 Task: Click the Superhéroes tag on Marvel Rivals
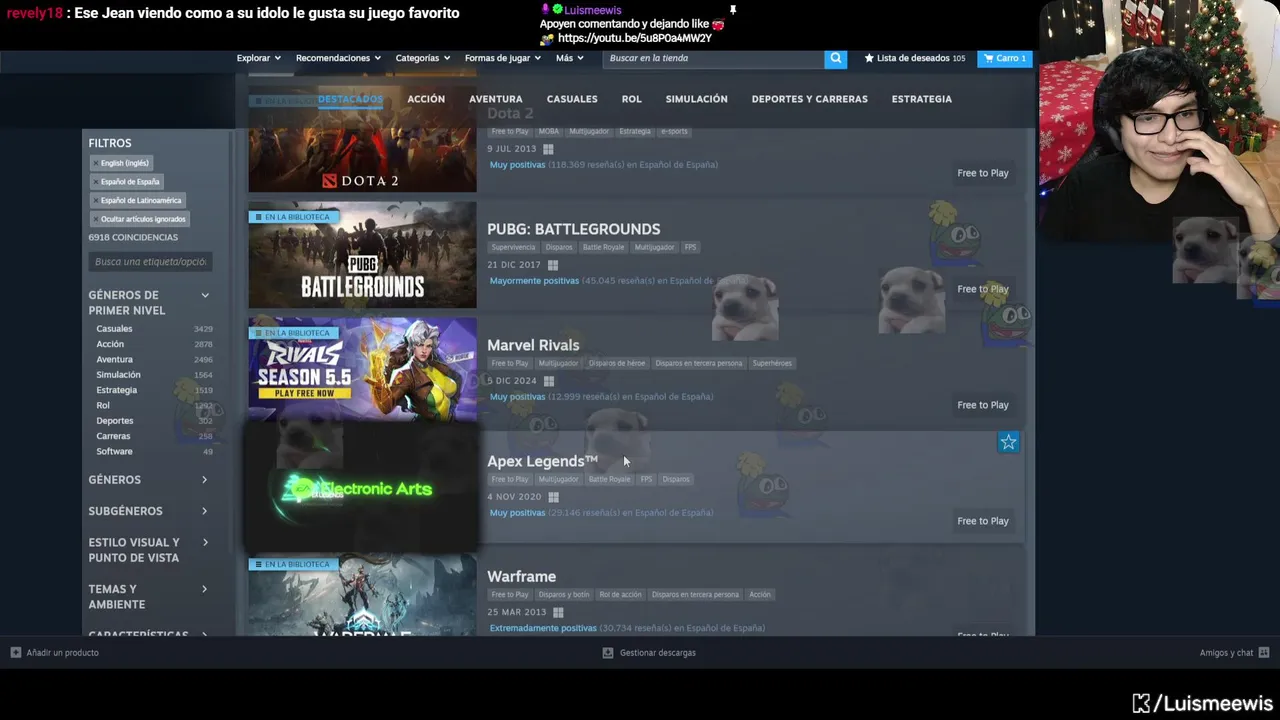tap(772, 363)
